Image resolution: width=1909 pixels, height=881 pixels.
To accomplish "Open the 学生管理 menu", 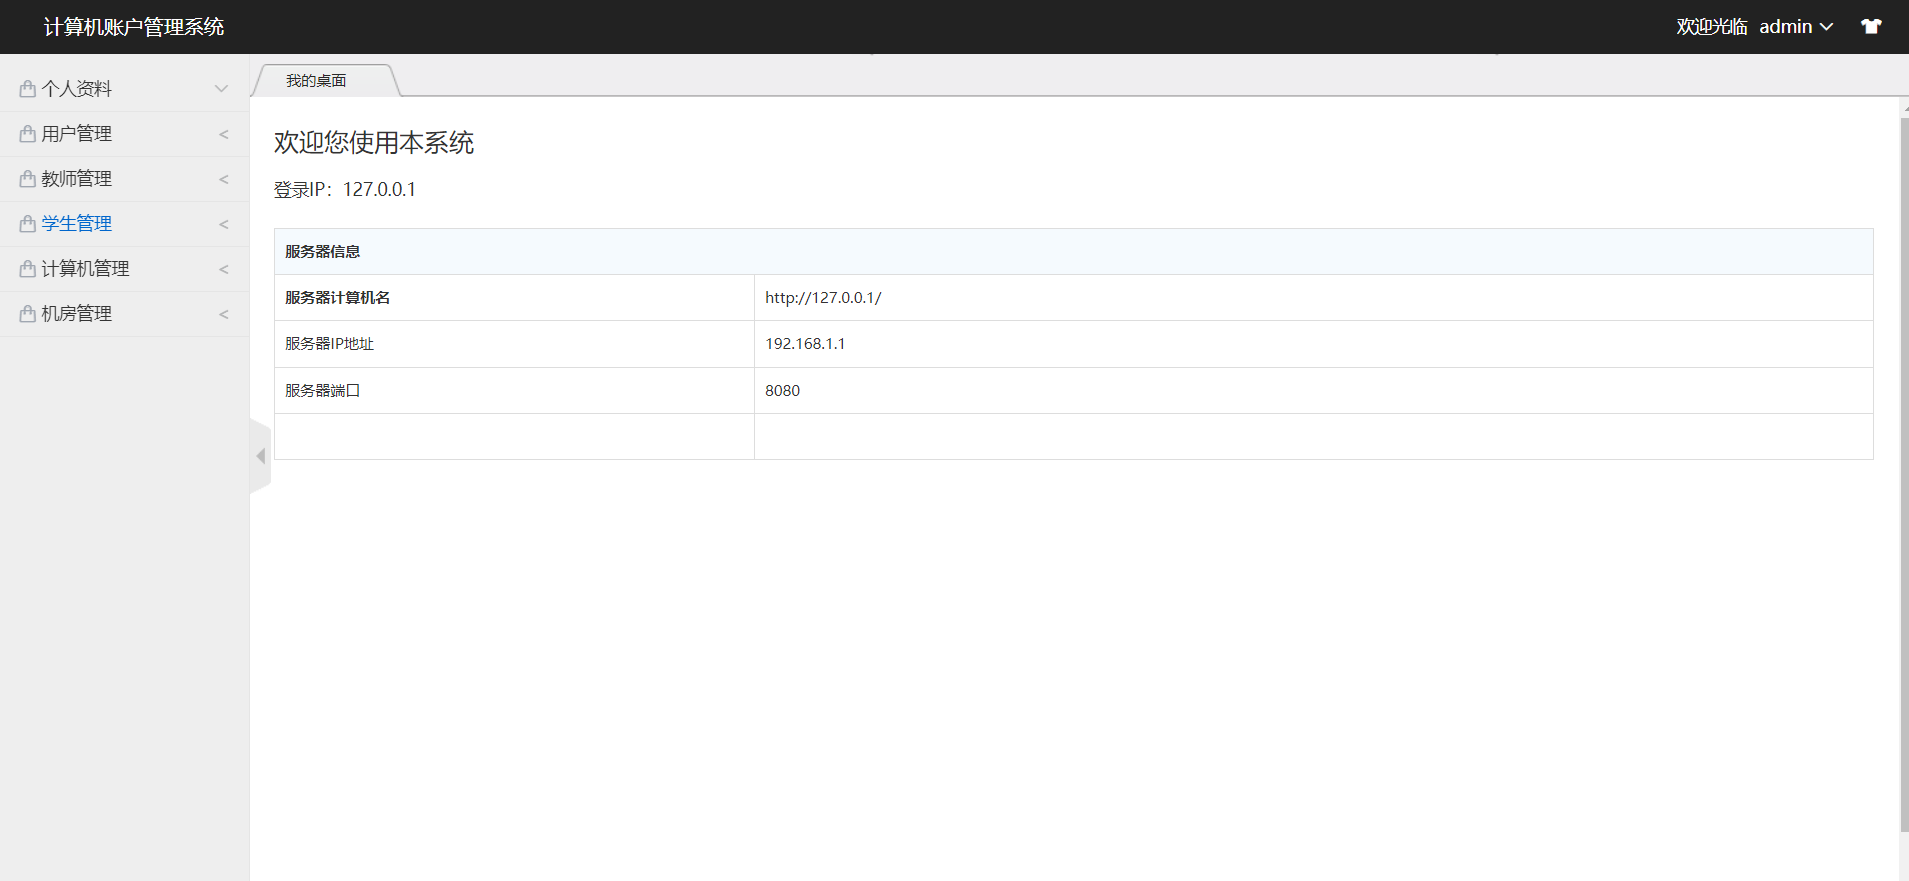I will pos(124,224).
